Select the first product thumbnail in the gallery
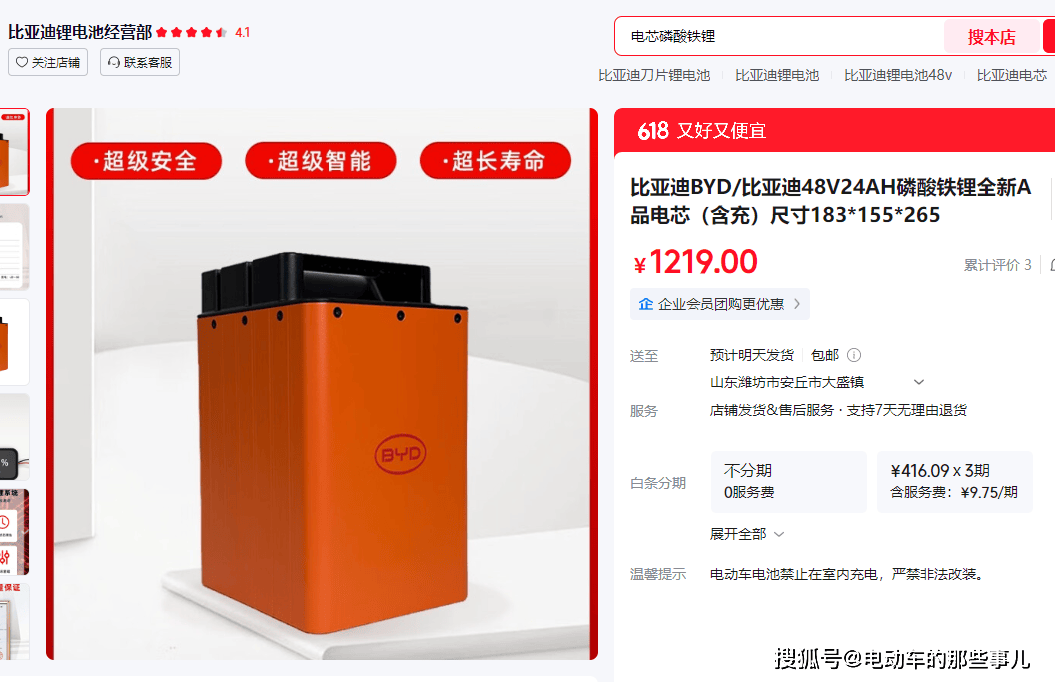Screen dimensions: 1055x682 point(14,151)
